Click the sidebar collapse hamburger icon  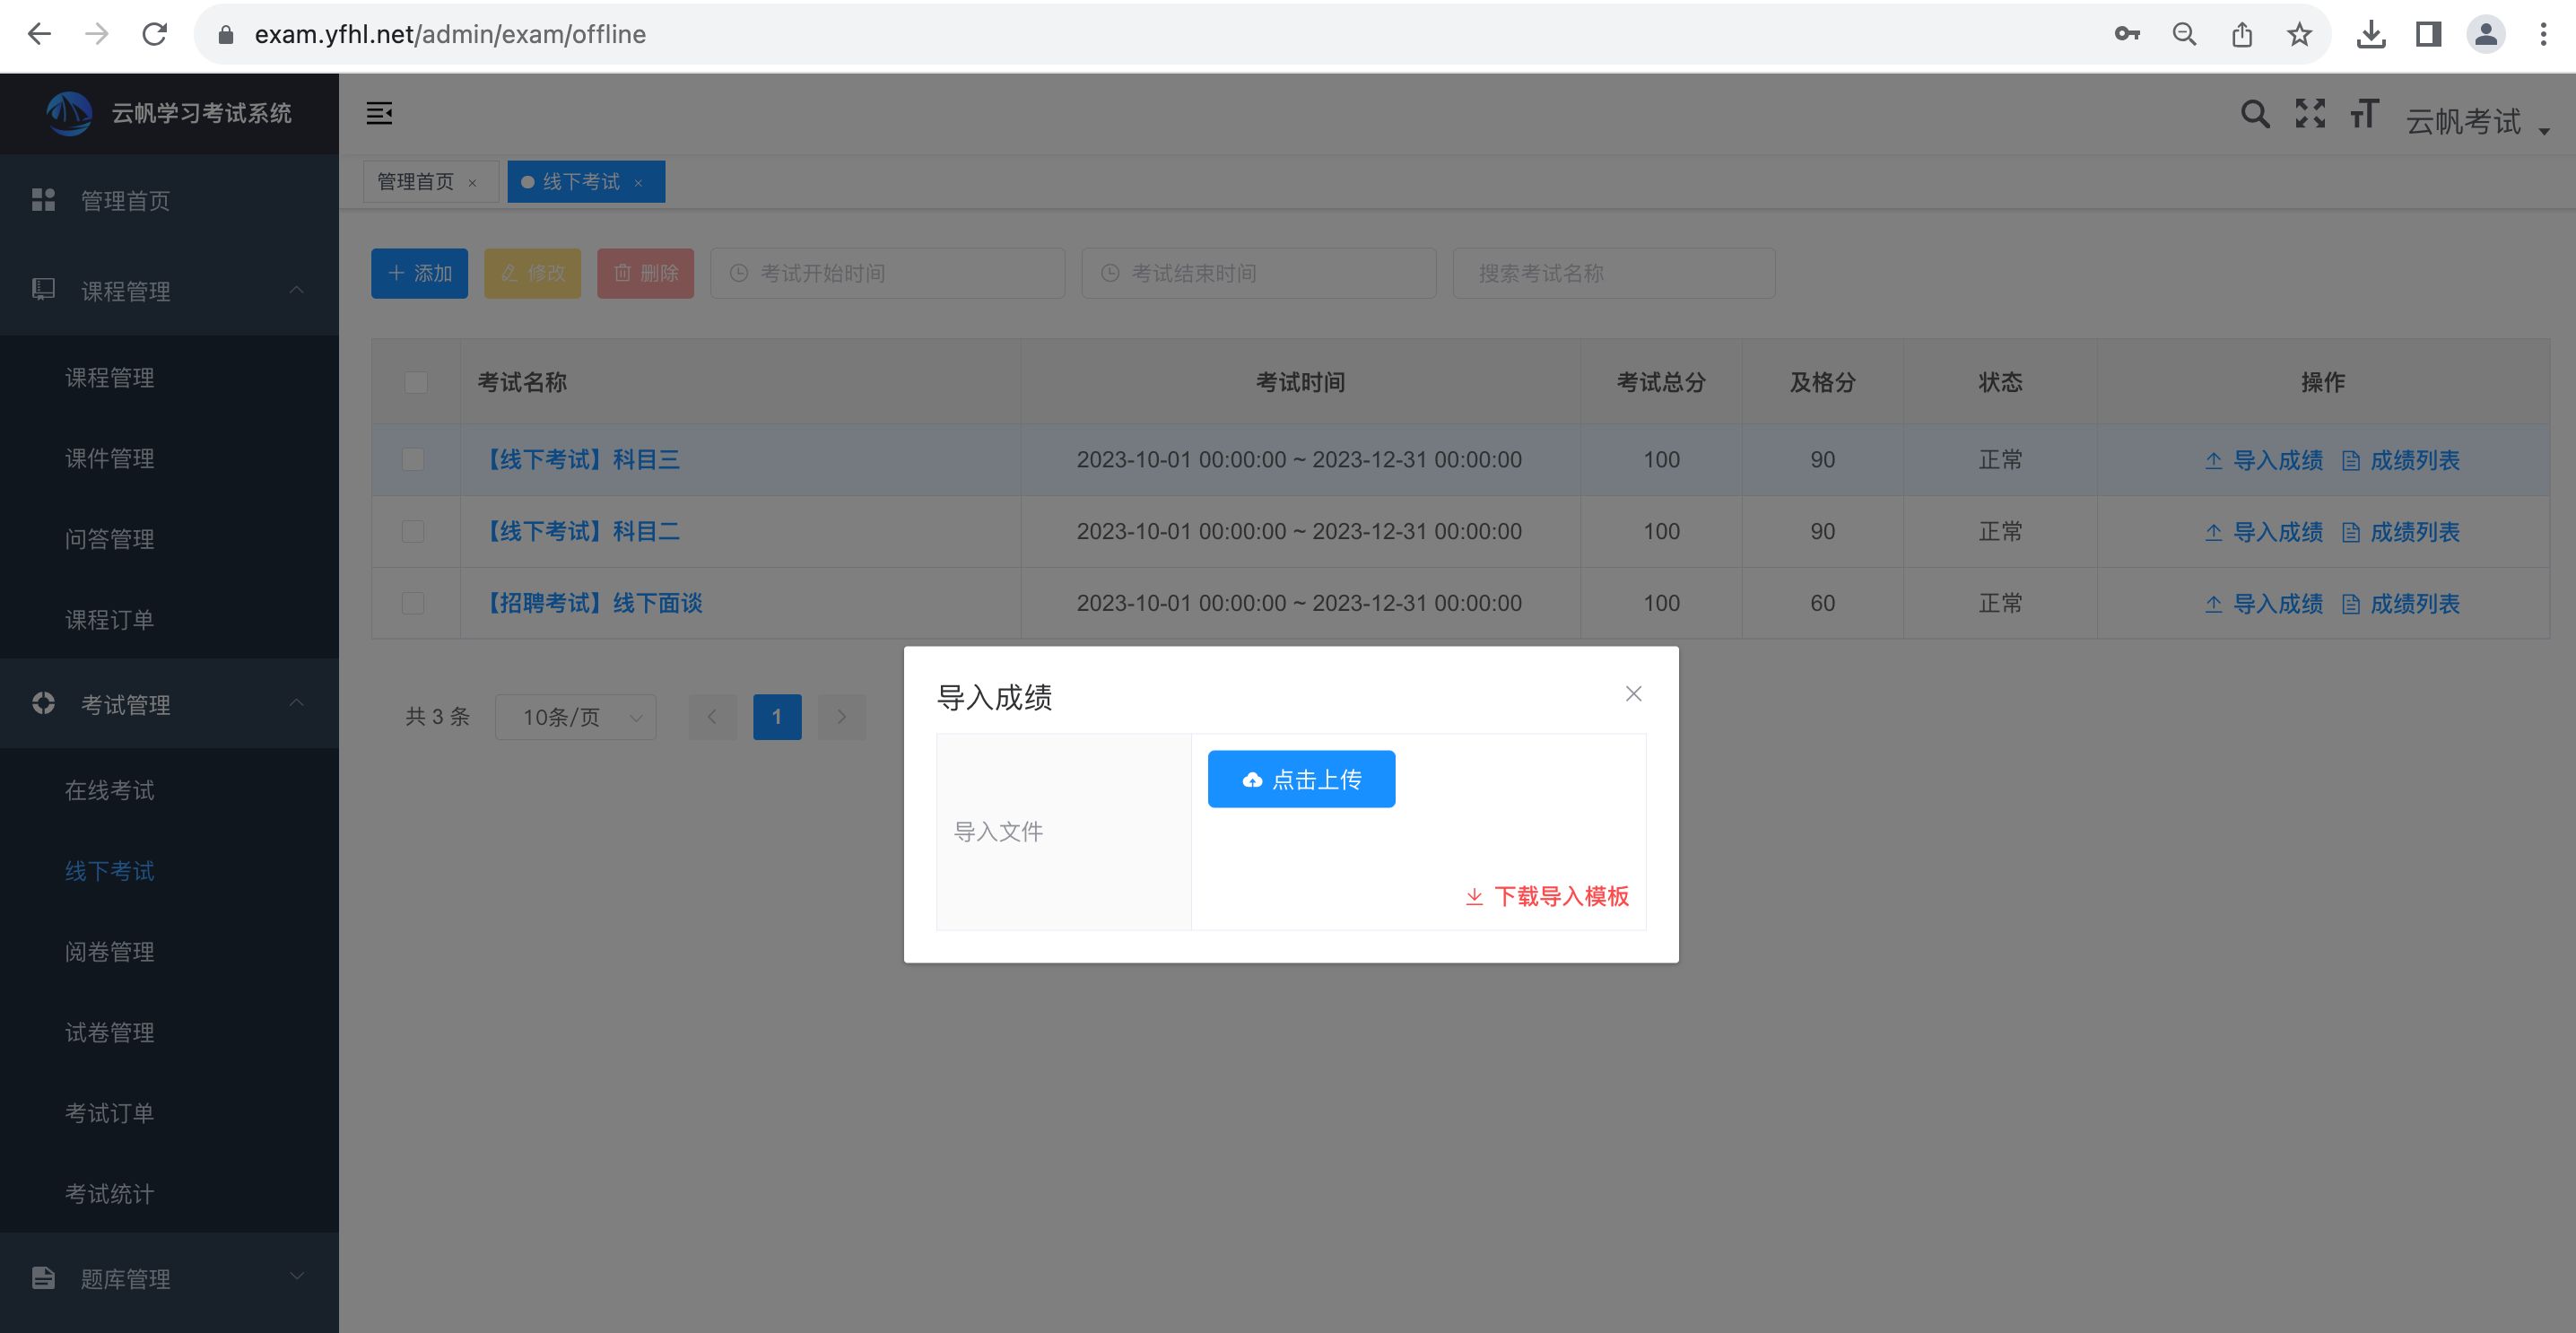coord(379,114)
